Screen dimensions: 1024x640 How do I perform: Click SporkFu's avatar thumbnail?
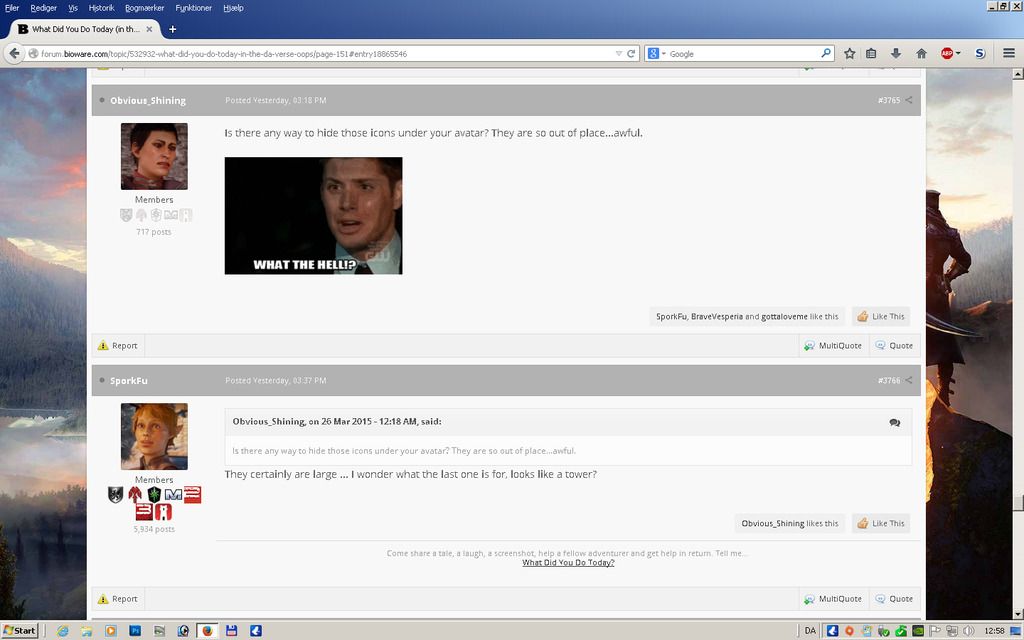click(154, 436)
